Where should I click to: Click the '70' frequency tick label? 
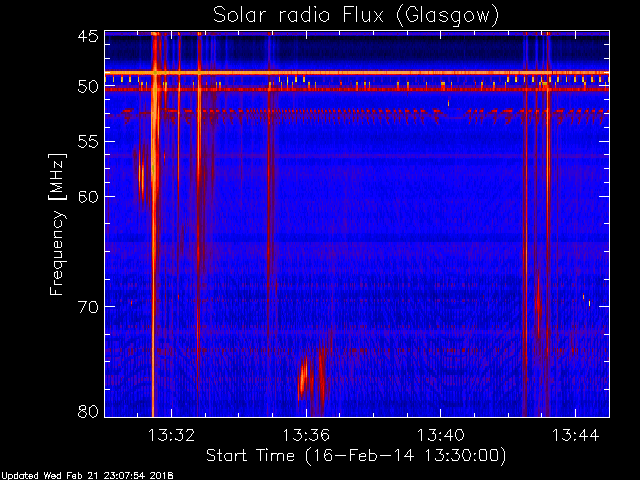[x=88, y=306]
